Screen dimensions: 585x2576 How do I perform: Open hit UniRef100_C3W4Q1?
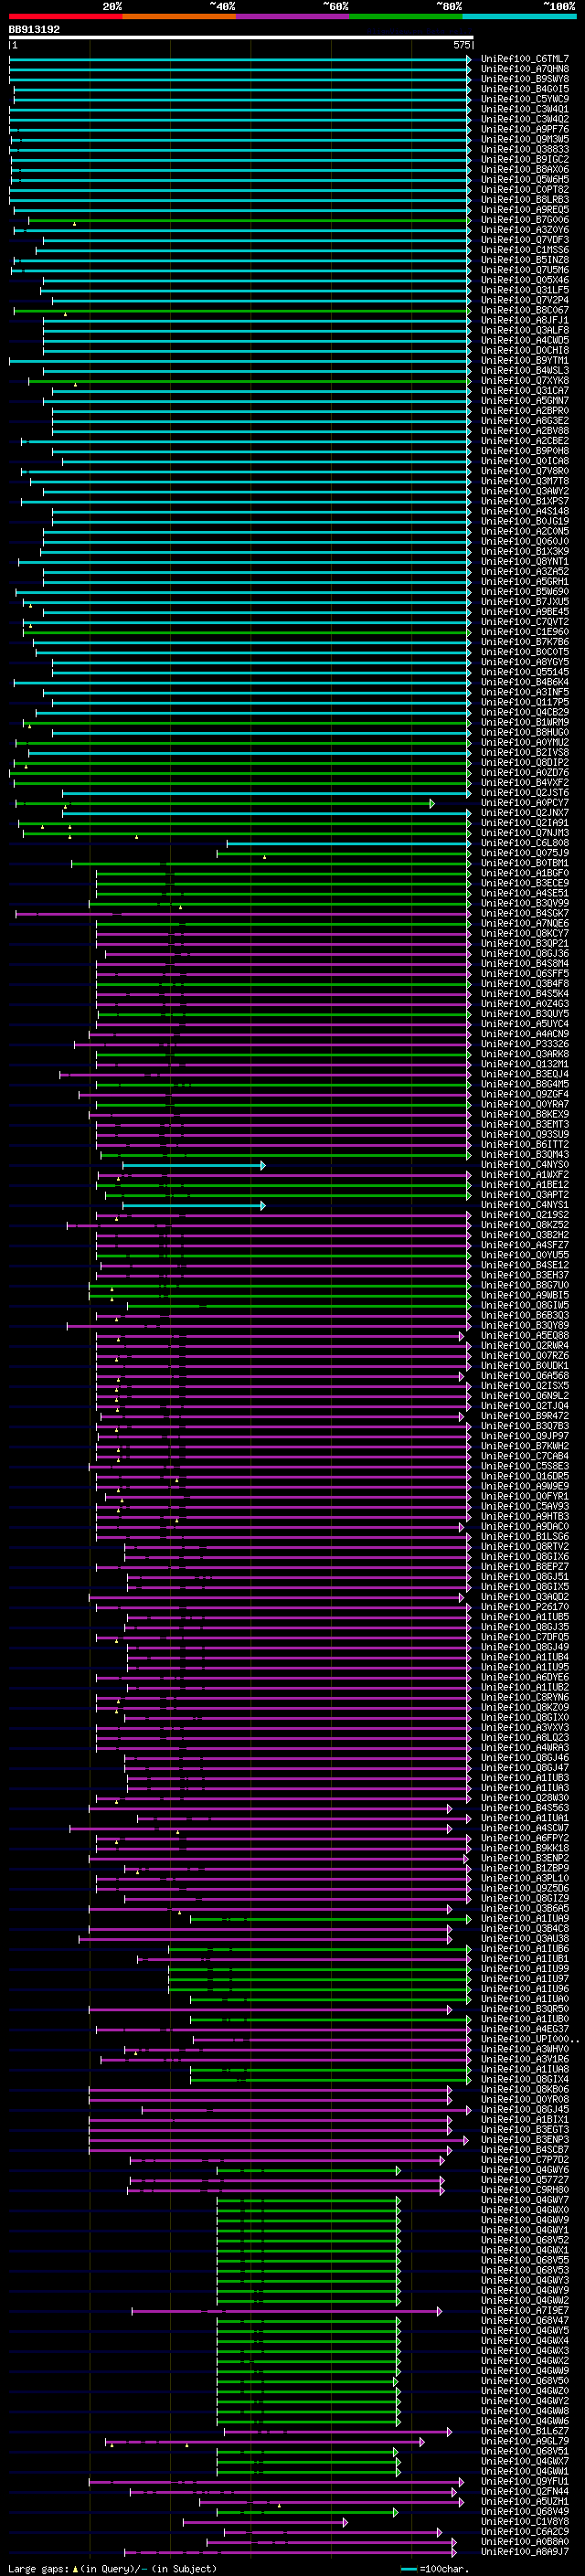[524, 109]
